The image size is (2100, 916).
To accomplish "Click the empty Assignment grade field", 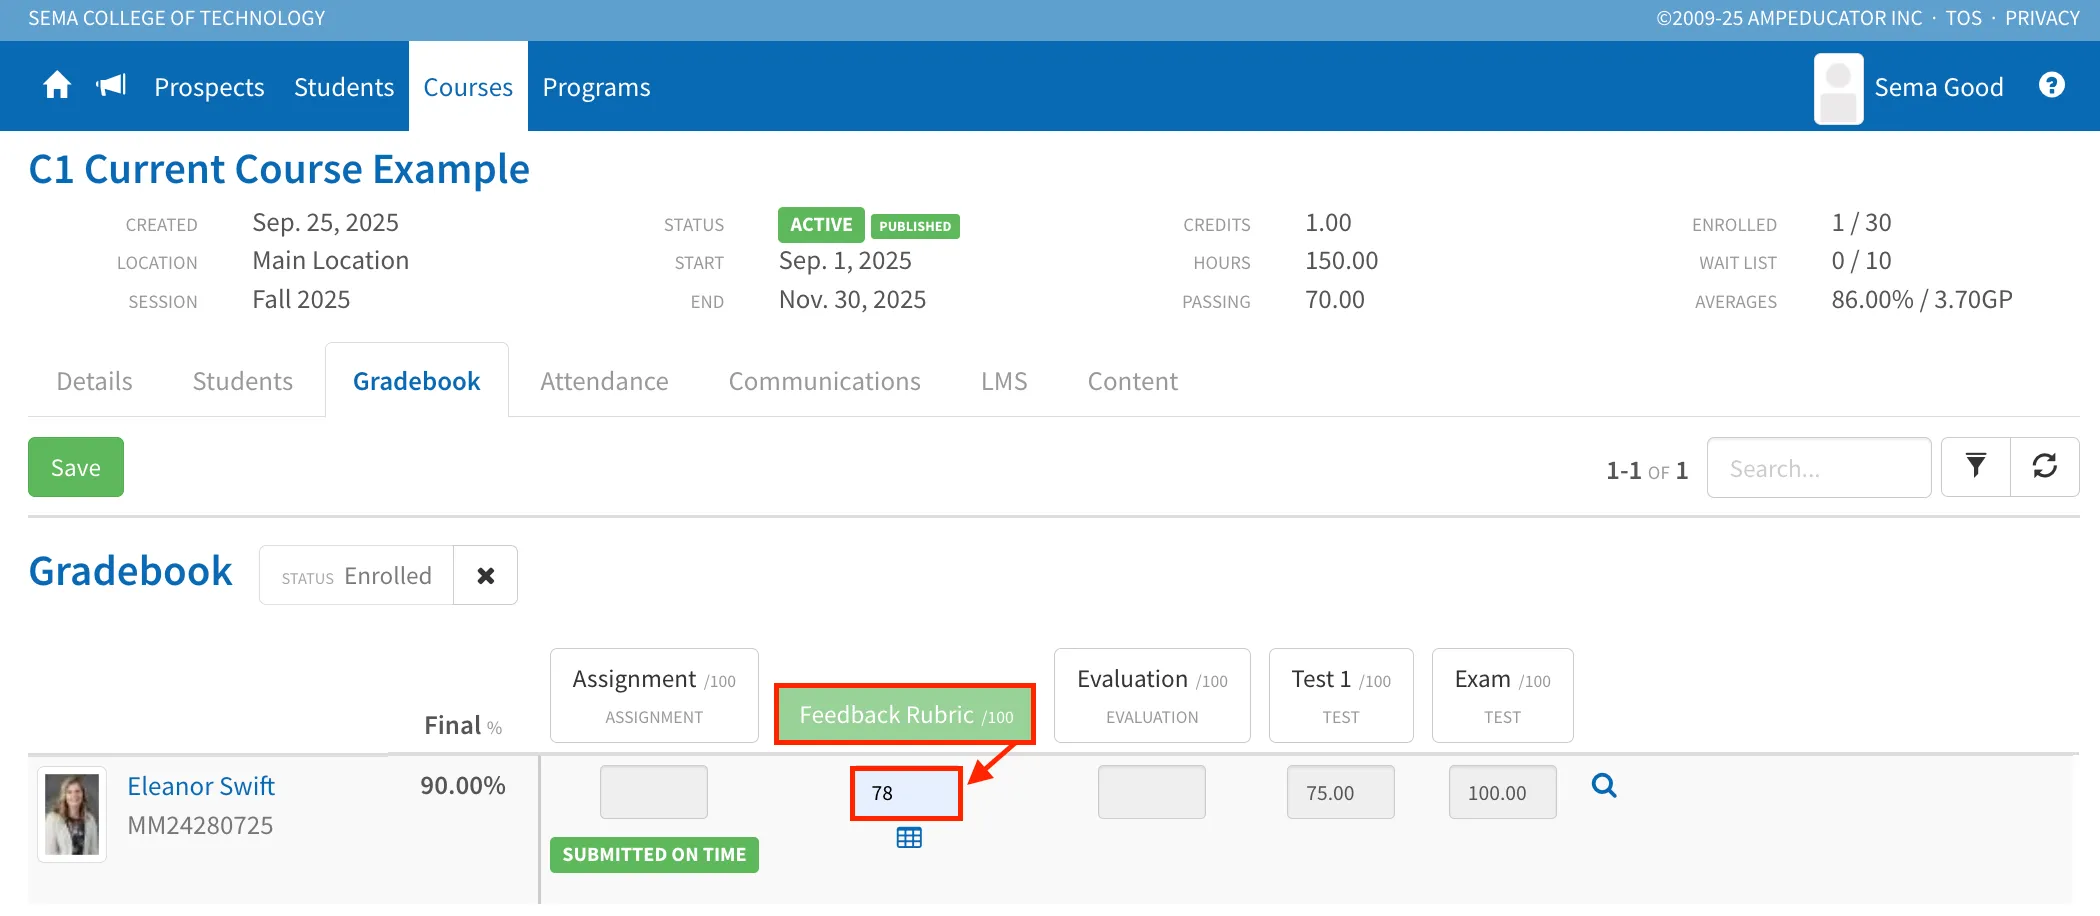I will point(654,792).
